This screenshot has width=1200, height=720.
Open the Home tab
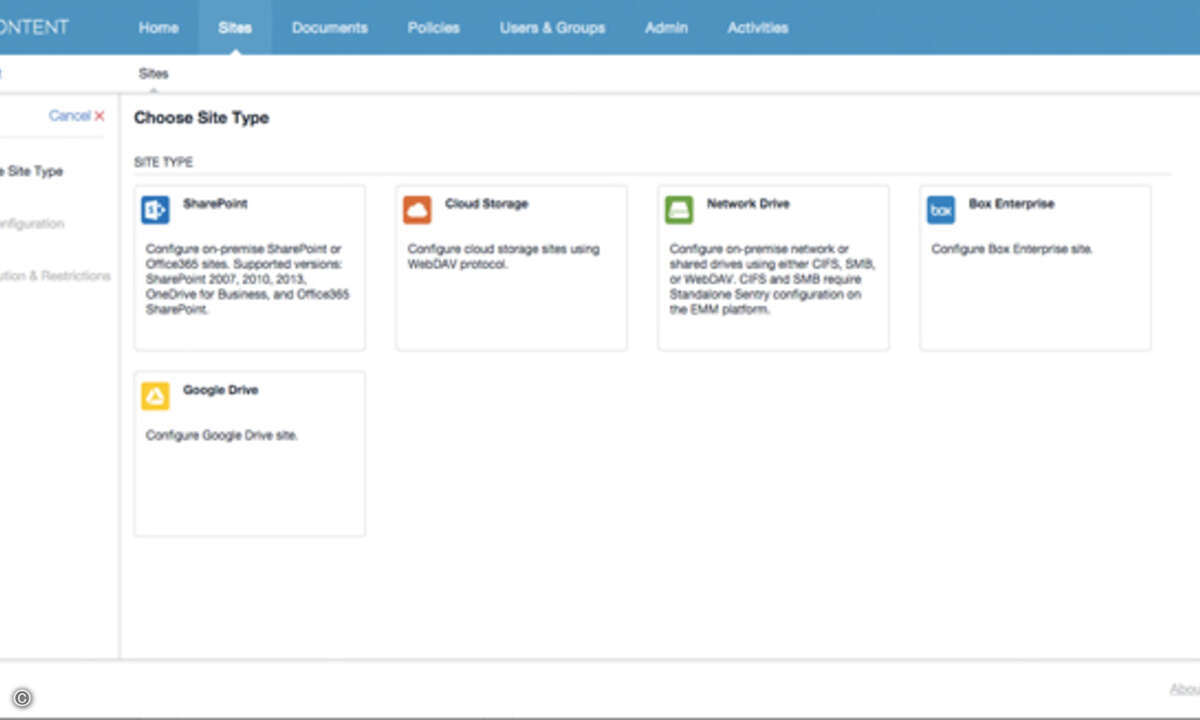[x=158, y=28]
